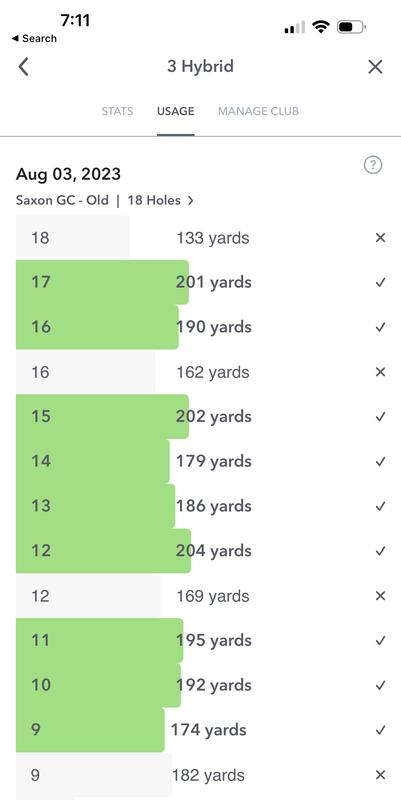This screenshot has width=401, height=800.
Task: Toggle the X beside 182 yards
Action: (380, 775)
